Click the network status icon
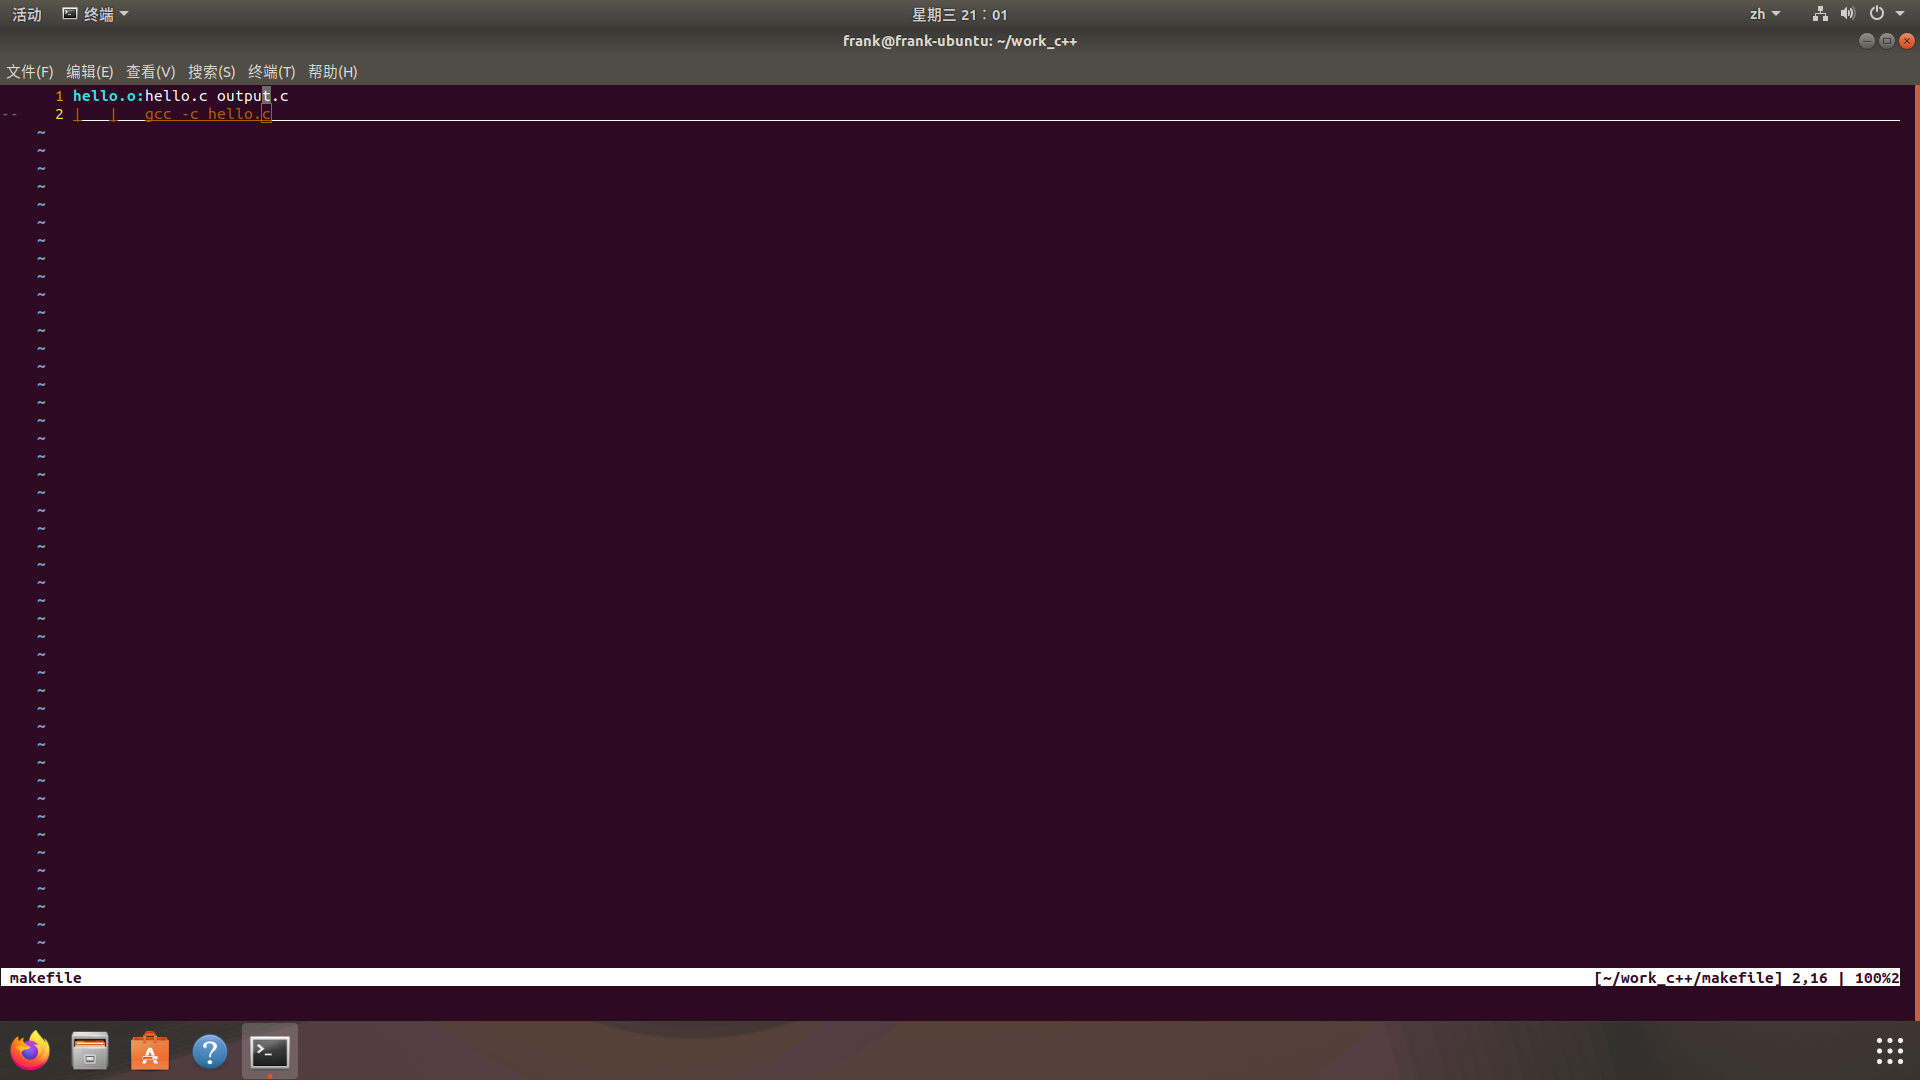The height and width of the screenshot is (1080, 1920). tap(1820, 14)
